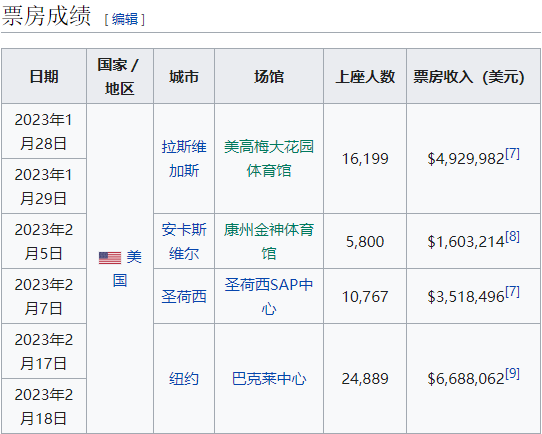Open the 拉斯维加斯 city link
Screen dimensions: 542x434
click(x=184, y=159)
